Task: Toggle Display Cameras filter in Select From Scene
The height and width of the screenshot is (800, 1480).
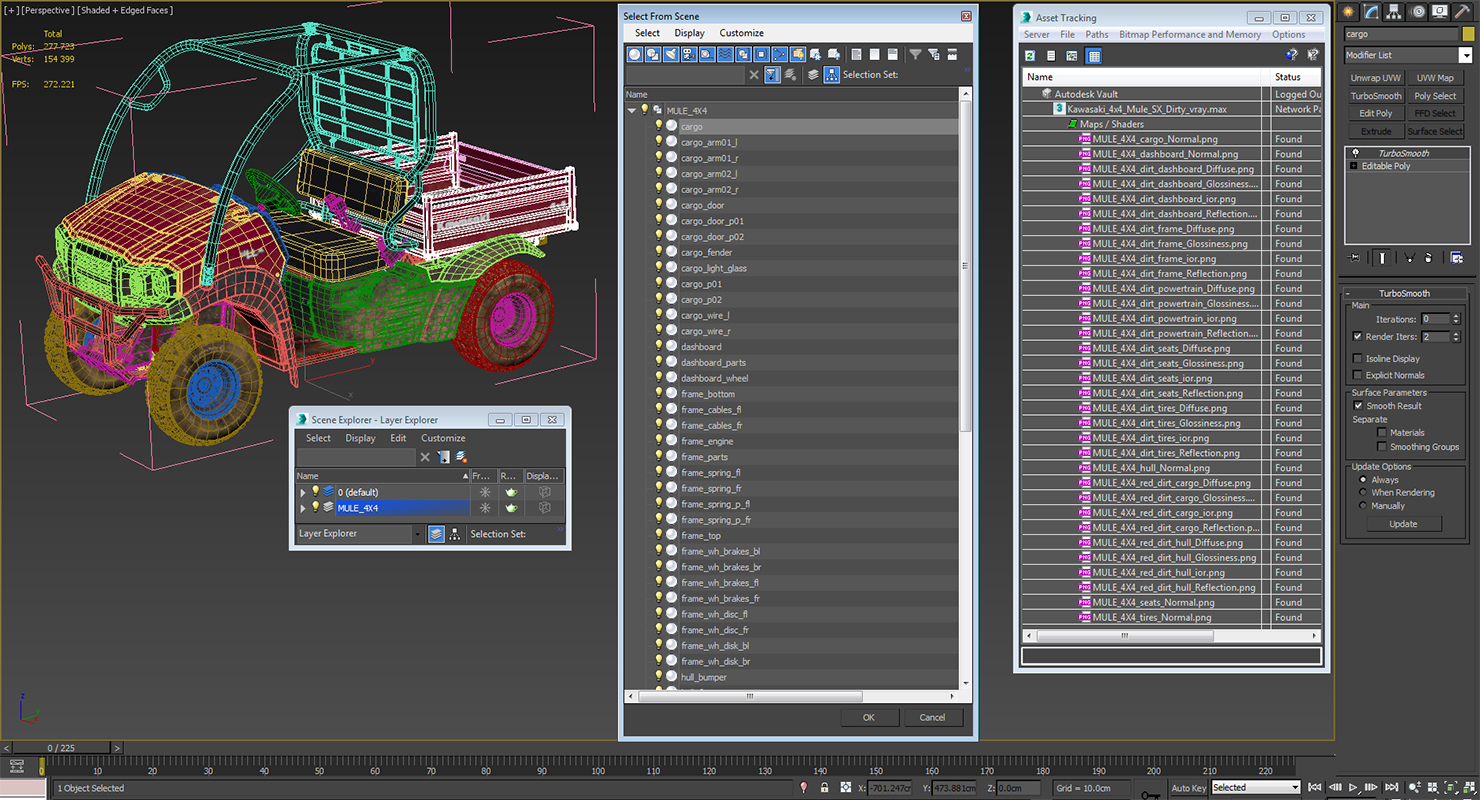Action: point(689,54)
